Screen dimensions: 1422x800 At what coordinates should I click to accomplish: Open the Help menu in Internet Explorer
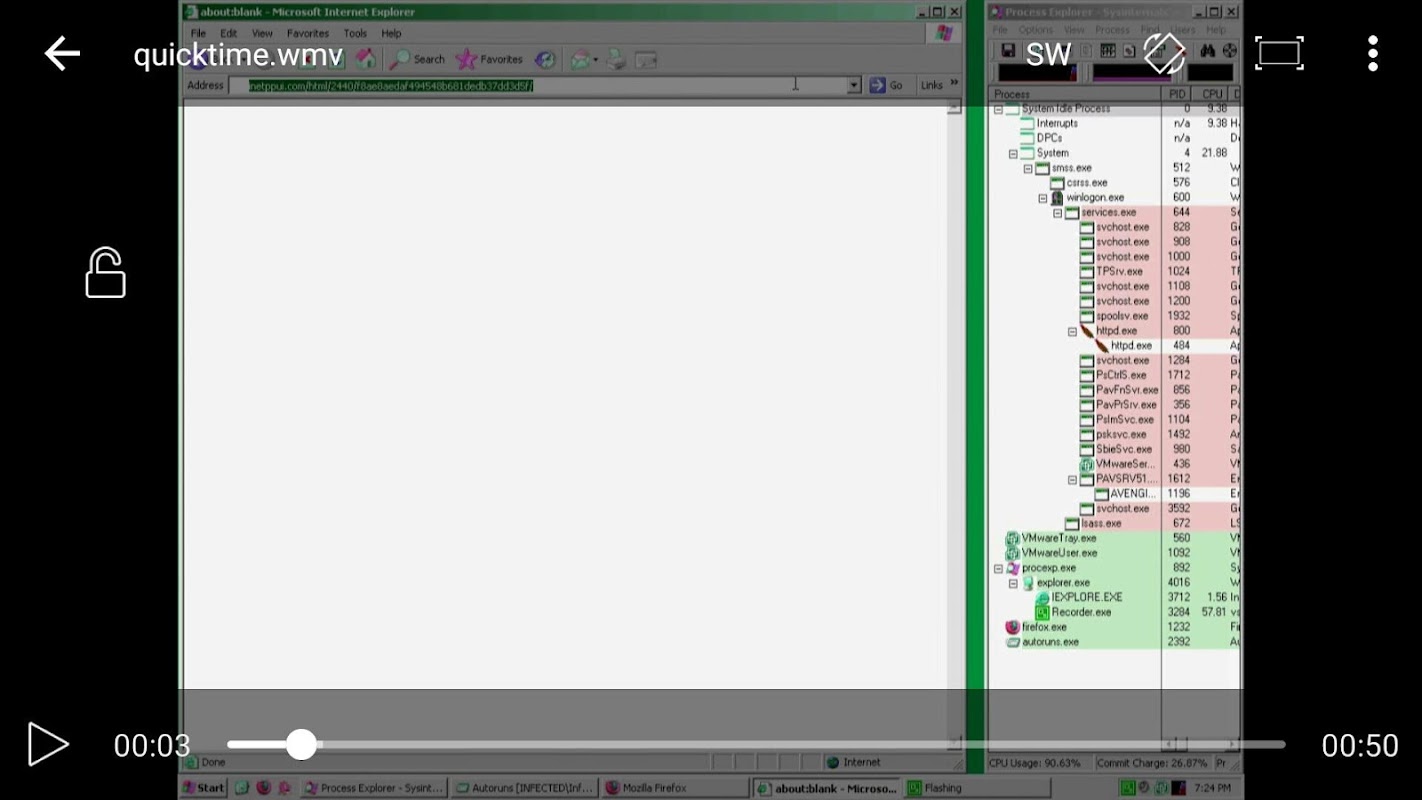coord(391,33)
